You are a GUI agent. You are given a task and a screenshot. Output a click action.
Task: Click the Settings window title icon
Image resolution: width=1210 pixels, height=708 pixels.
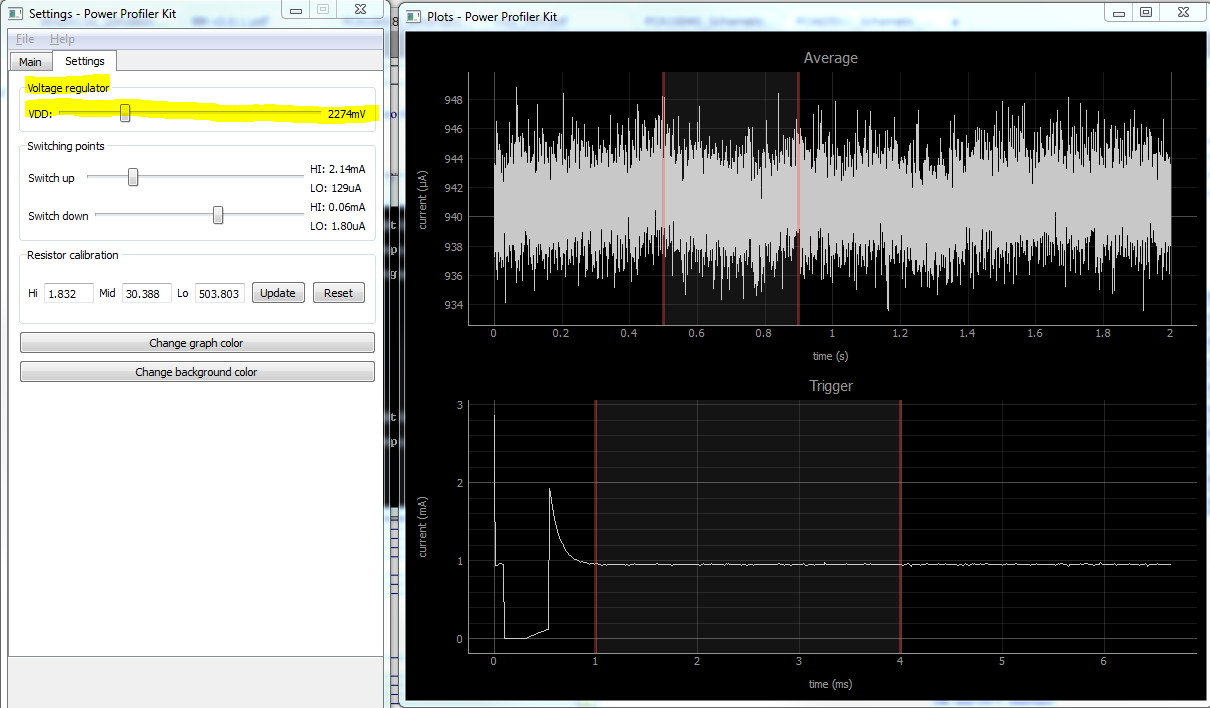[15, 14]
